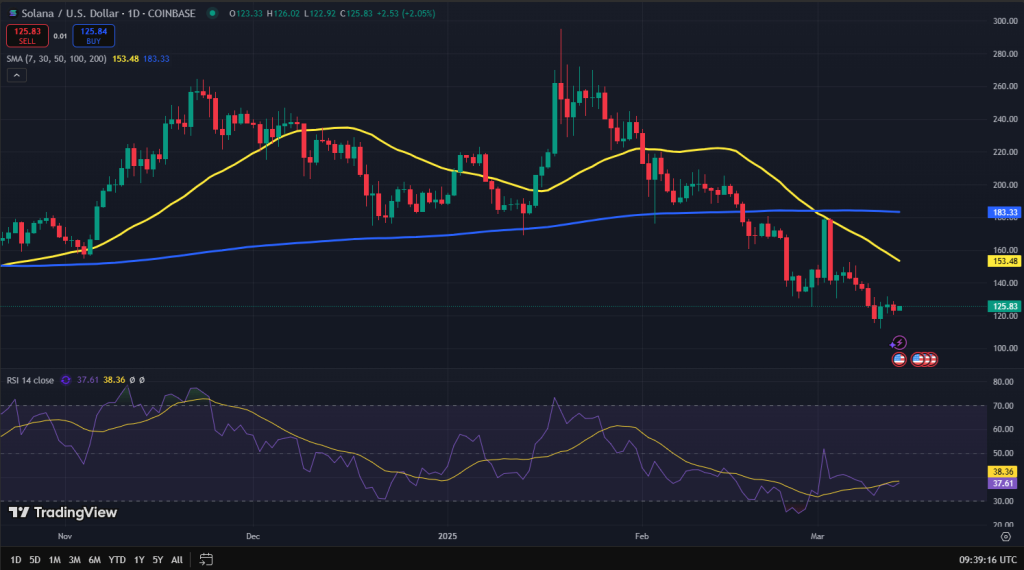Click the Feb label on the time axis
The width and height of the screenshot is (1024, 570).
(642, 537)
